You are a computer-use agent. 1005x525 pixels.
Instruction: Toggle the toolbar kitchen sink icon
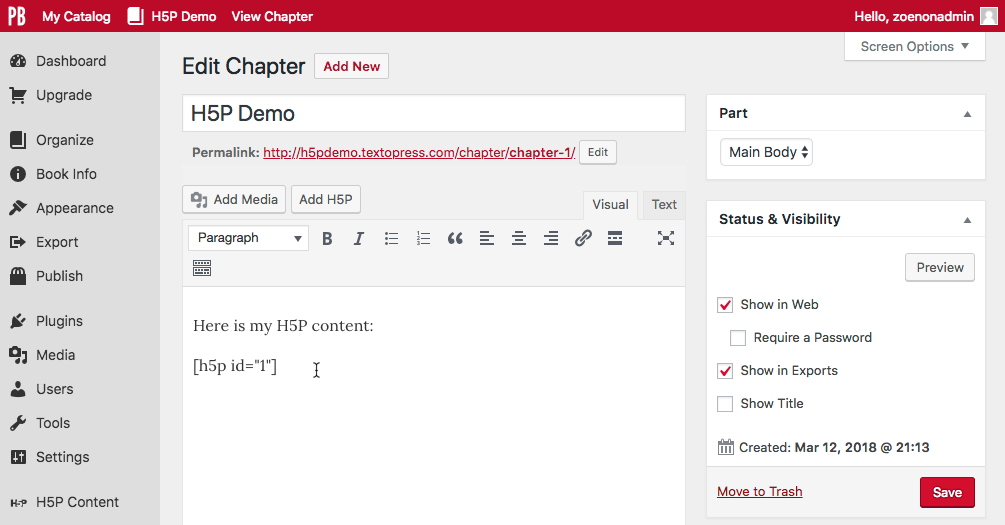(202, 268)
